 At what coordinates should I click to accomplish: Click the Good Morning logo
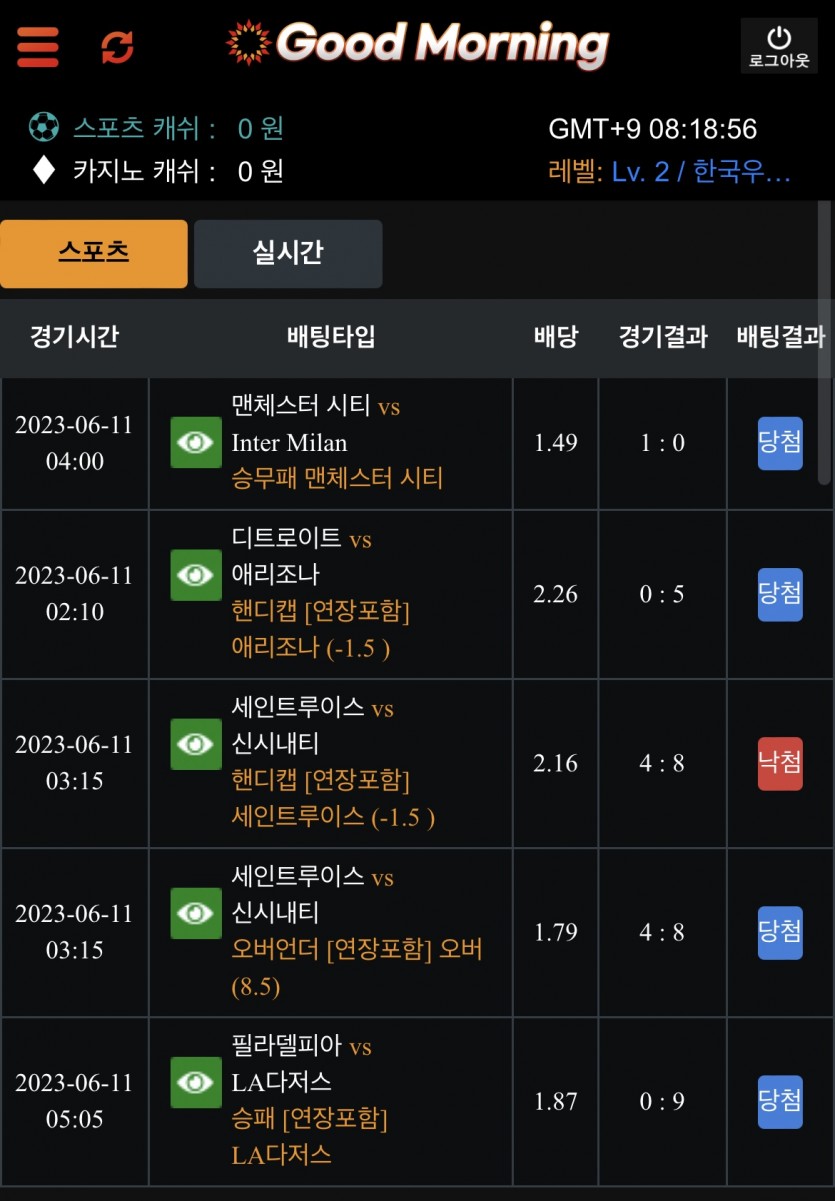(418, 44)
